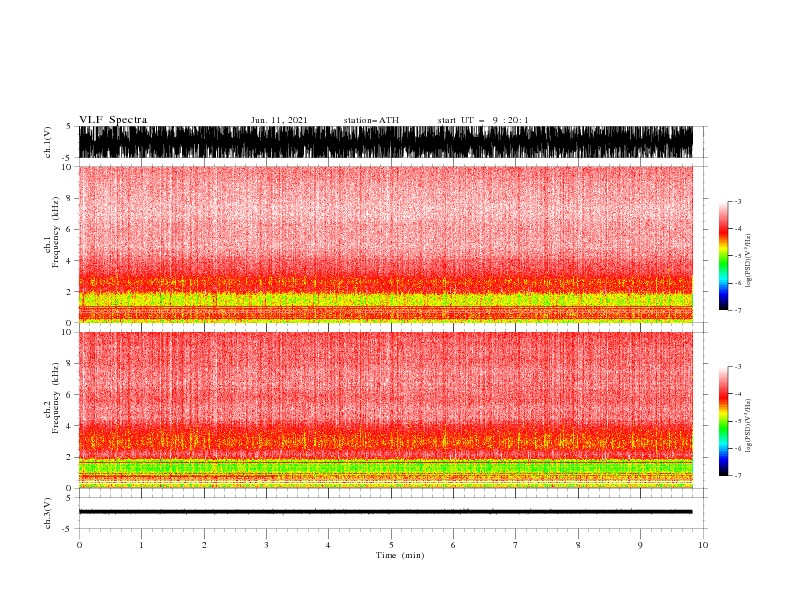The height and width of the screenshot is (612, 792).
Task: Click the "ch.3(V)" axis label
Action: point(48,513)
